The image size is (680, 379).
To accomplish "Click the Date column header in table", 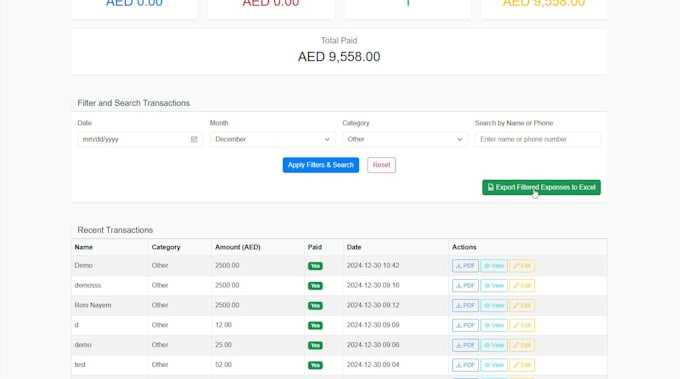I will click(x=354, y=247).
